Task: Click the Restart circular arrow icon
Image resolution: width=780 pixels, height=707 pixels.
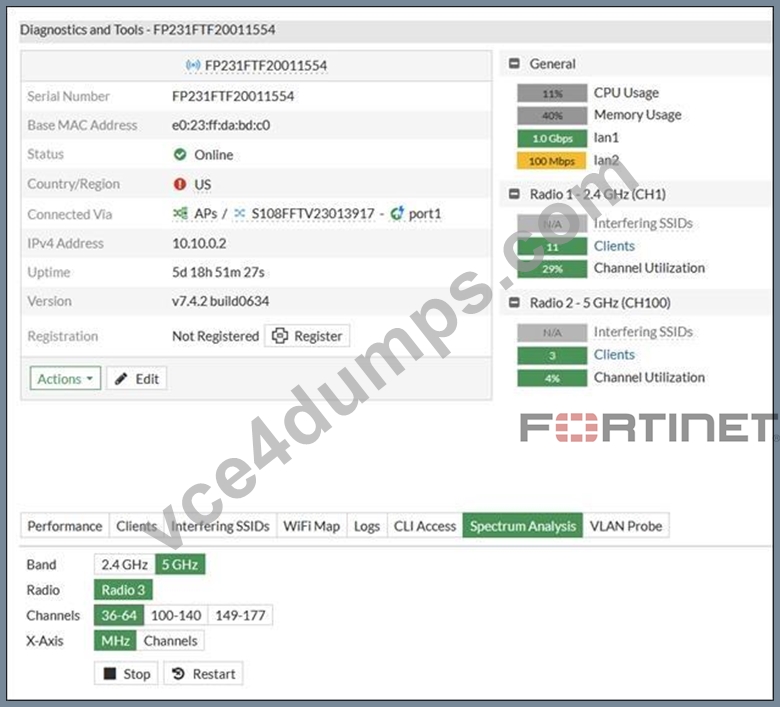Action: 178,674
